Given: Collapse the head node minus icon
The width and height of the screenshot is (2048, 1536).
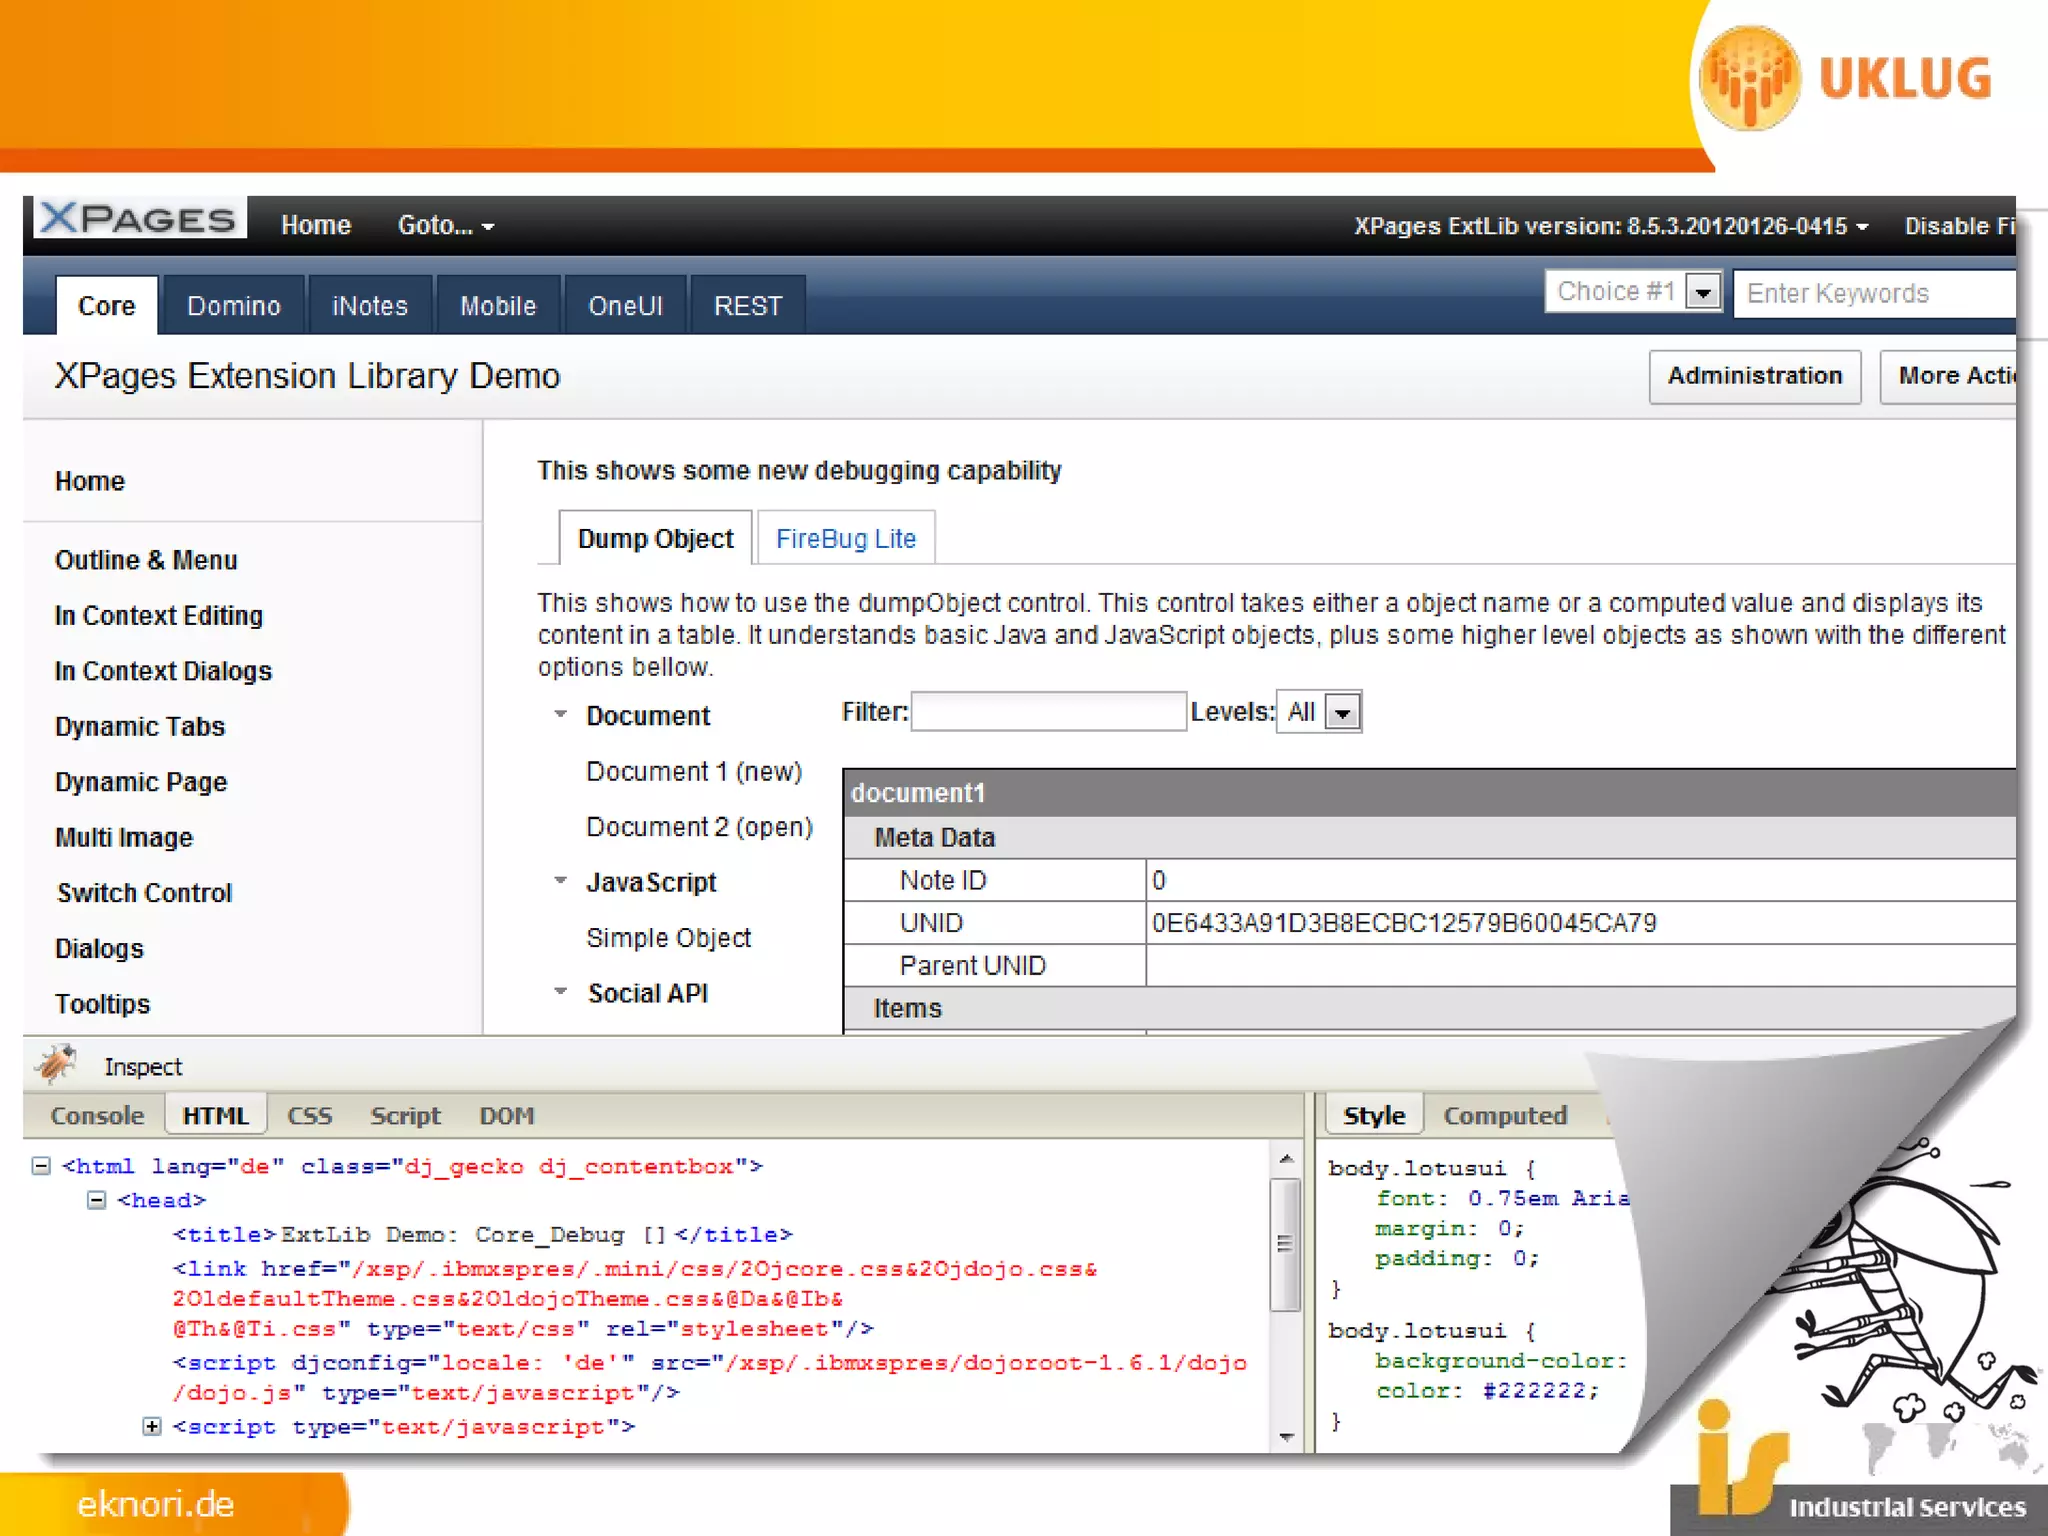Looking at the screenshot, I should (x=96, y=1200).
